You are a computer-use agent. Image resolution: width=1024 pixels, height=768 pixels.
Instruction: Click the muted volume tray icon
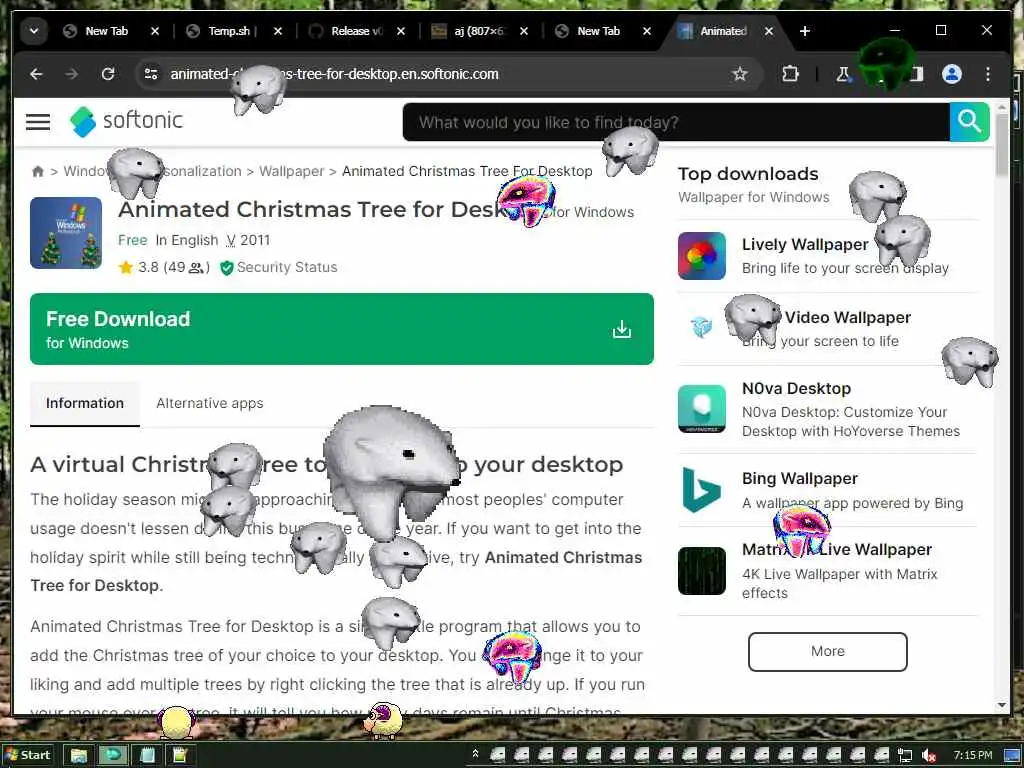pyautogui.click(x=929, y=756)
